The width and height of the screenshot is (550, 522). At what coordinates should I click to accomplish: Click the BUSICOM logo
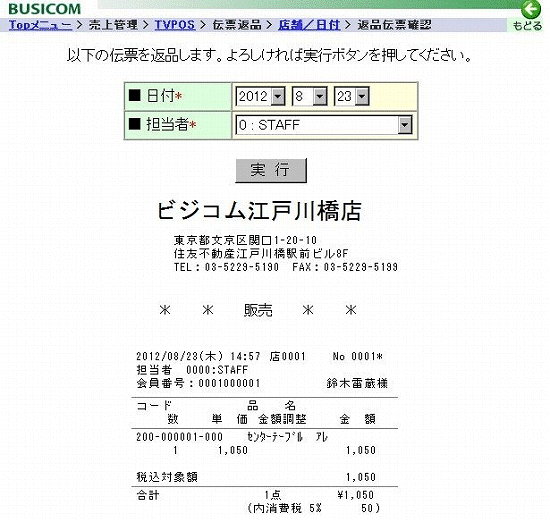click(x=45, y=9)
